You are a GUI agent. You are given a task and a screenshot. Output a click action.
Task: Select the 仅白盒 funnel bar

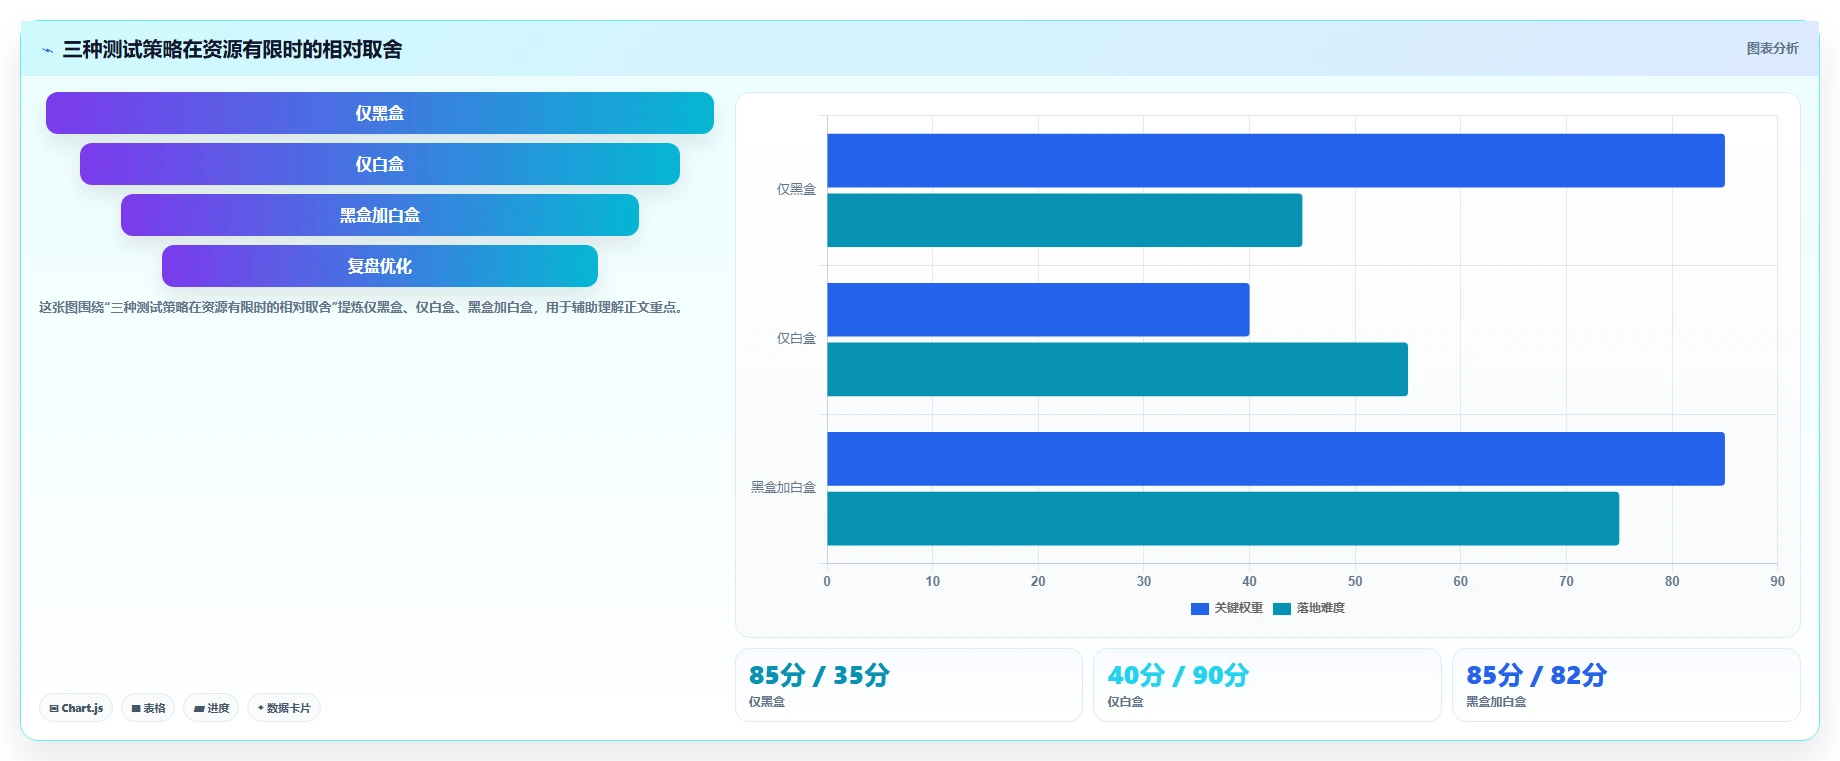point(380,164)
